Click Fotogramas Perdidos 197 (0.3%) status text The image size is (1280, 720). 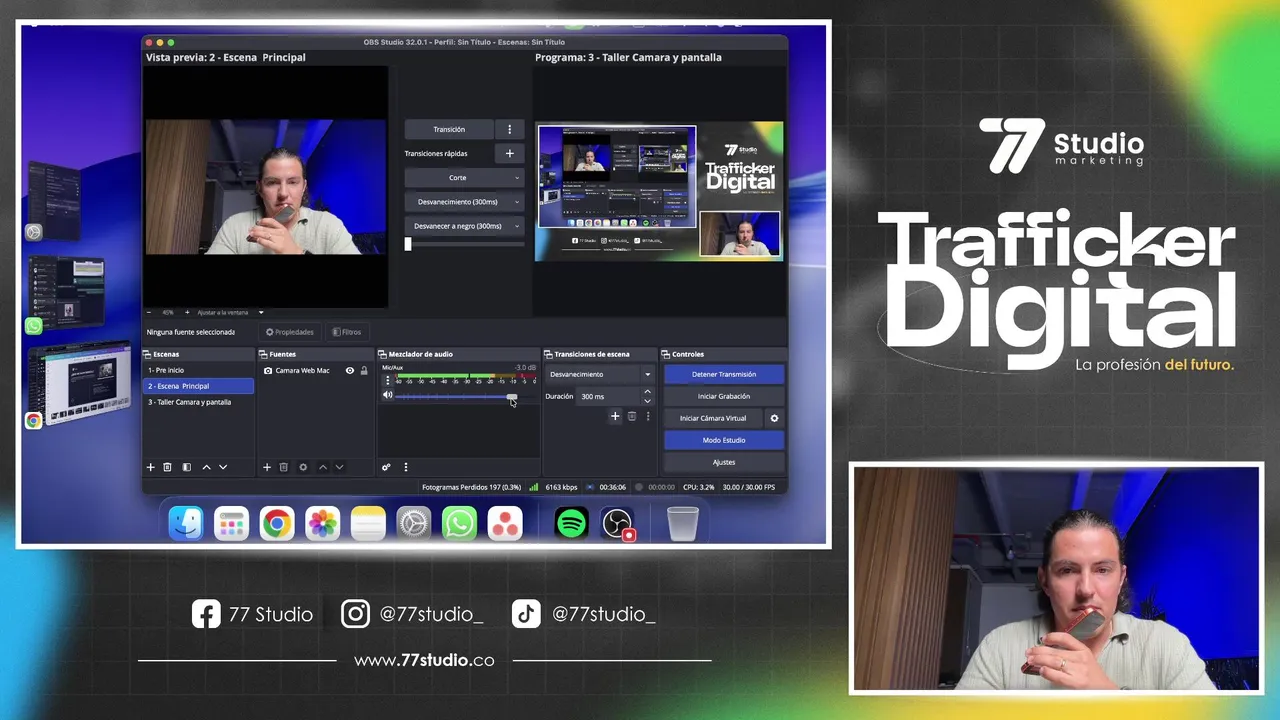click(471, 487)
